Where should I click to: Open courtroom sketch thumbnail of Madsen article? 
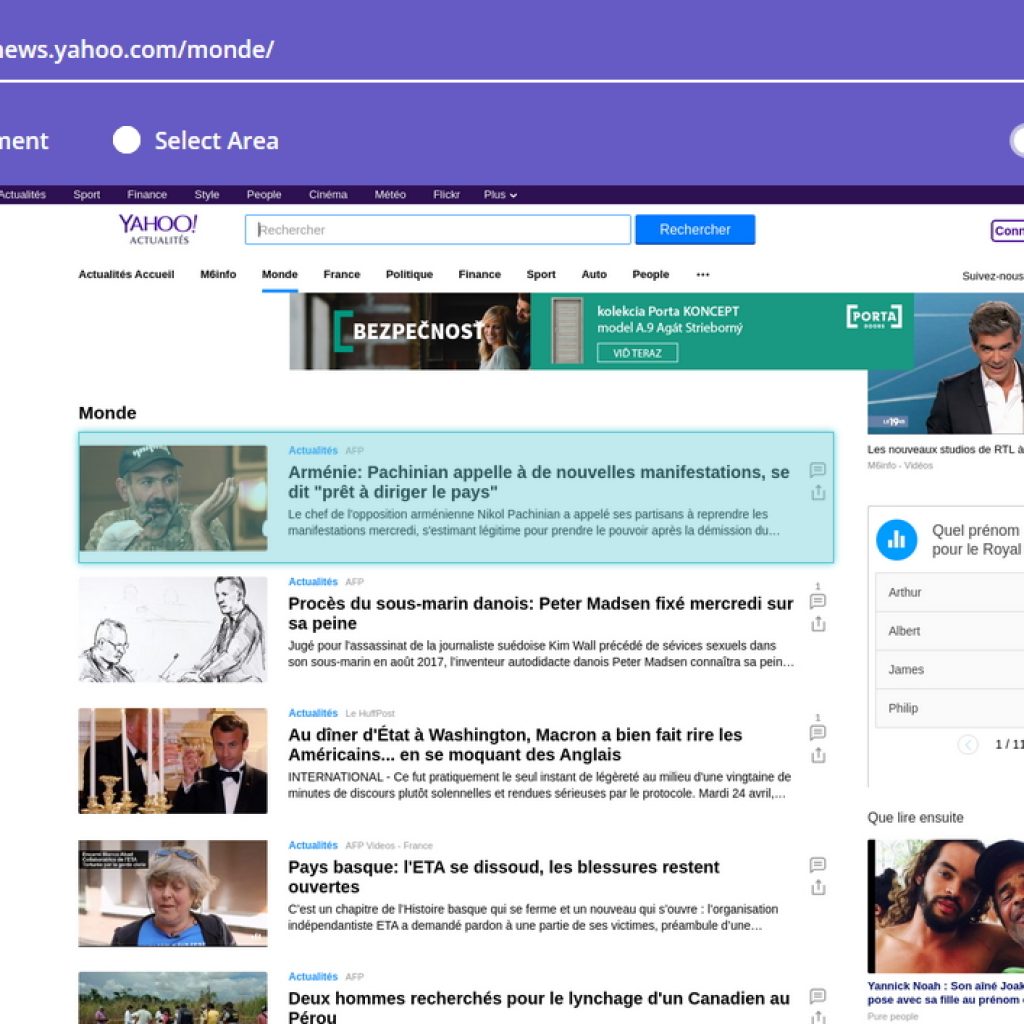tap(173, 630)
